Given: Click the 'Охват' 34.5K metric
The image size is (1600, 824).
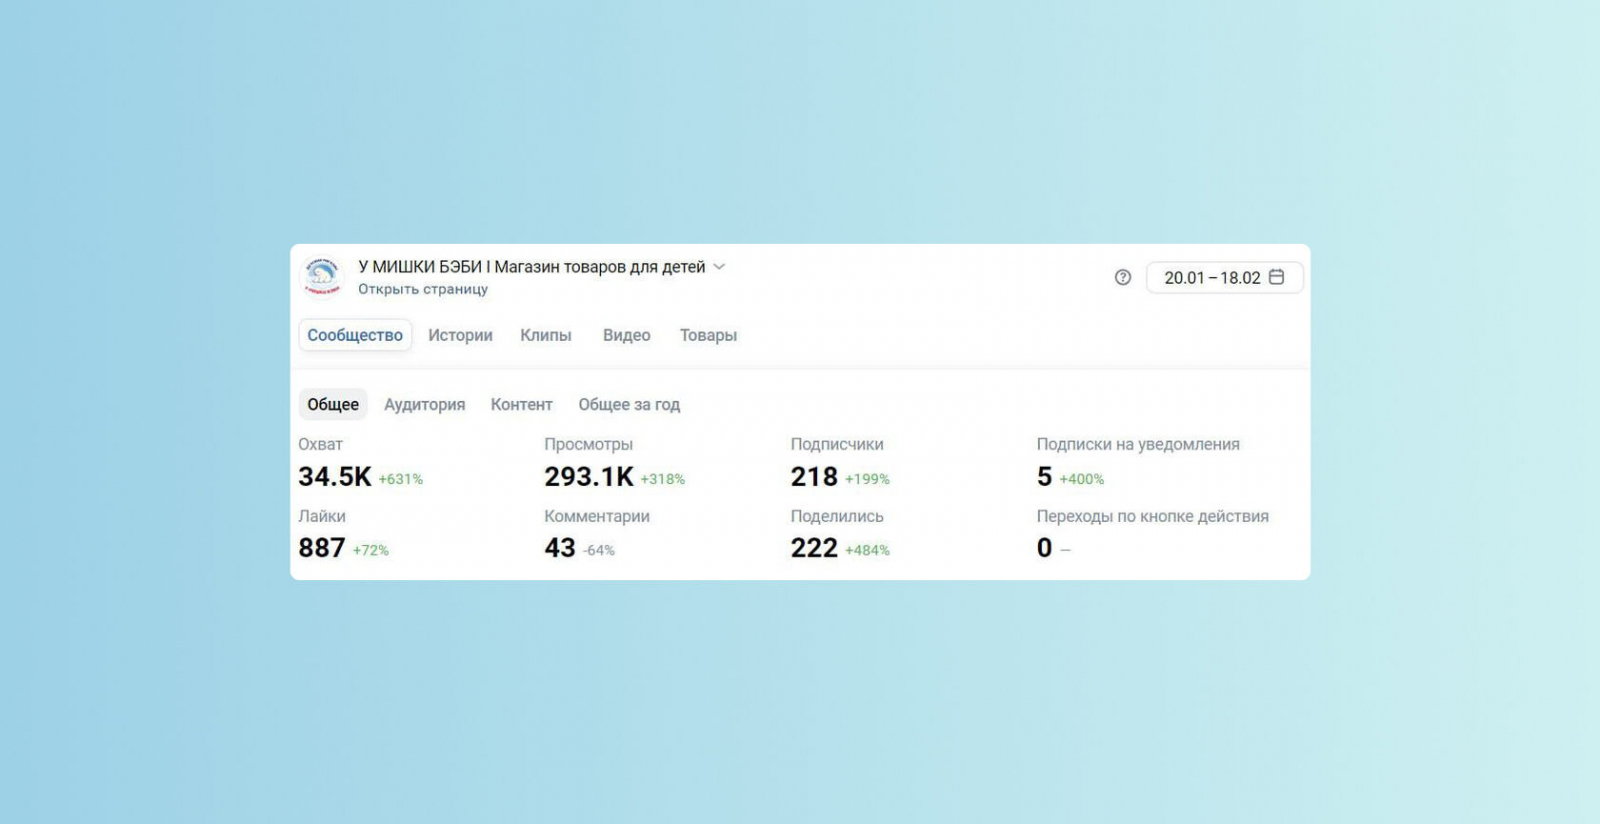Looking at the screenshot, I should pos(335,476).
